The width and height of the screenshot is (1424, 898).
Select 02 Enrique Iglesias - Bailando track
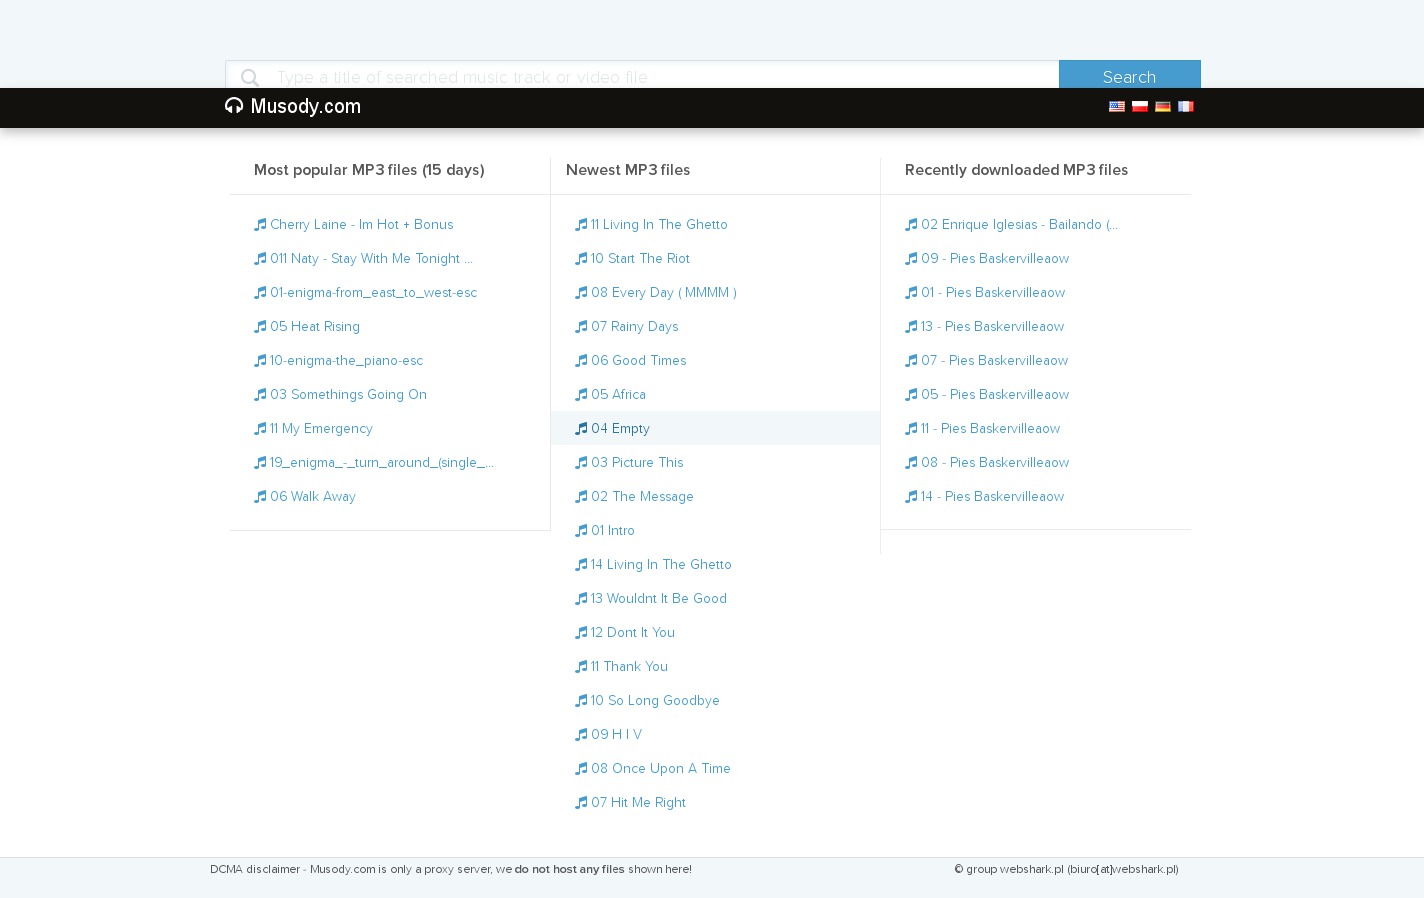click(1019, 225)
